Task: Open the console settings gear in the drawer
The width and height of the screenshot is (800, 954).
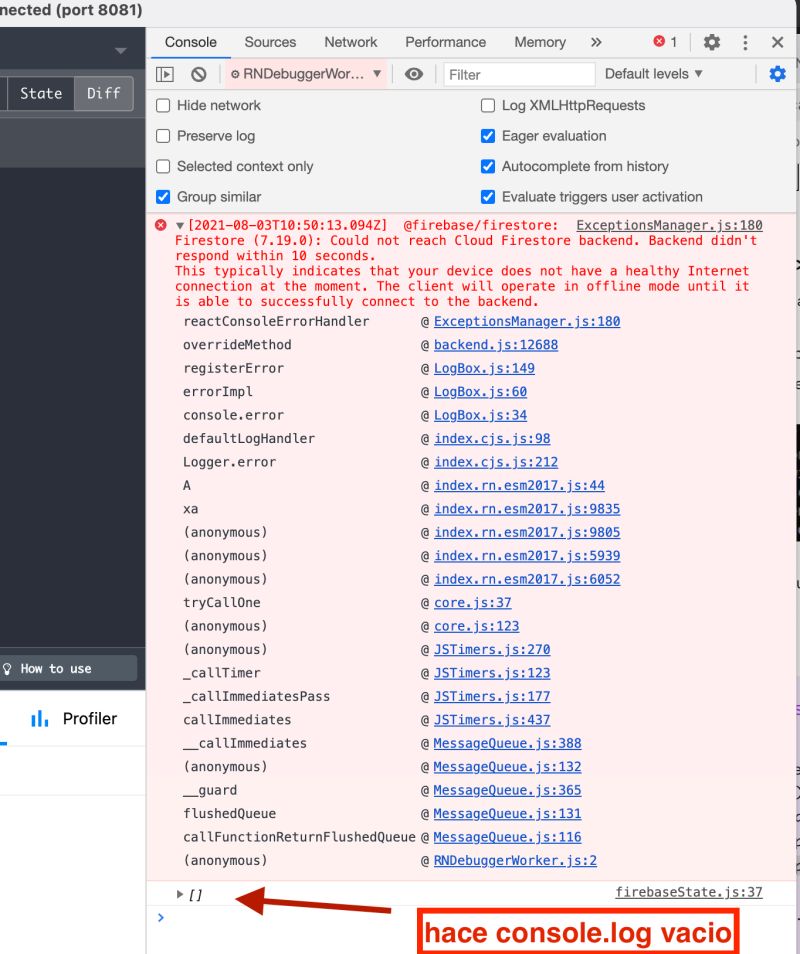Action: click(x=777, y=73)
